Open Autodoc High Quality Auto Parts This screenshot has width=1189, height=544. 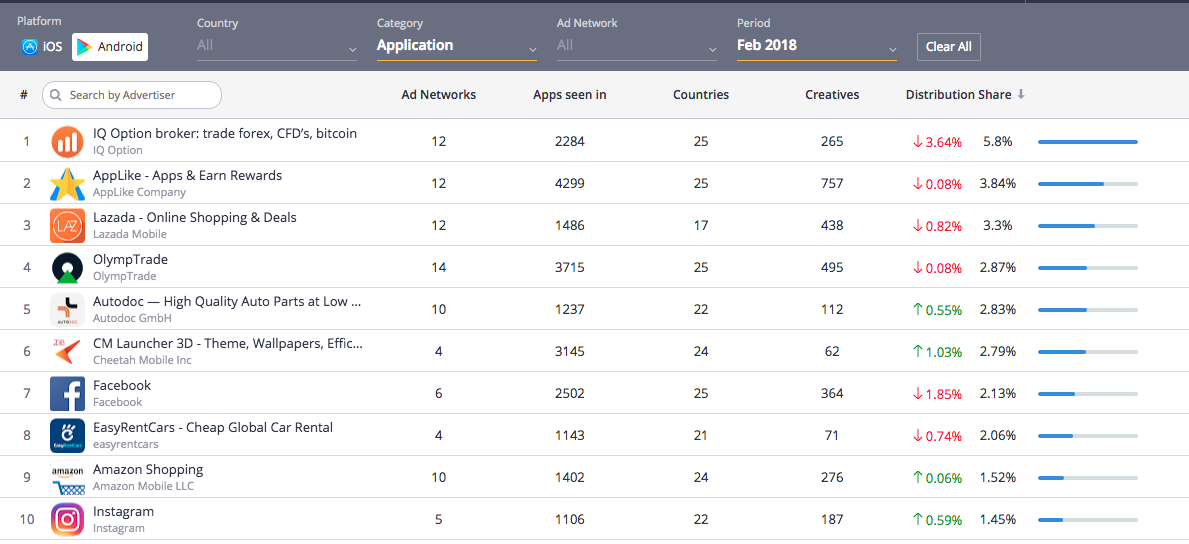click(x=227, y=301)
